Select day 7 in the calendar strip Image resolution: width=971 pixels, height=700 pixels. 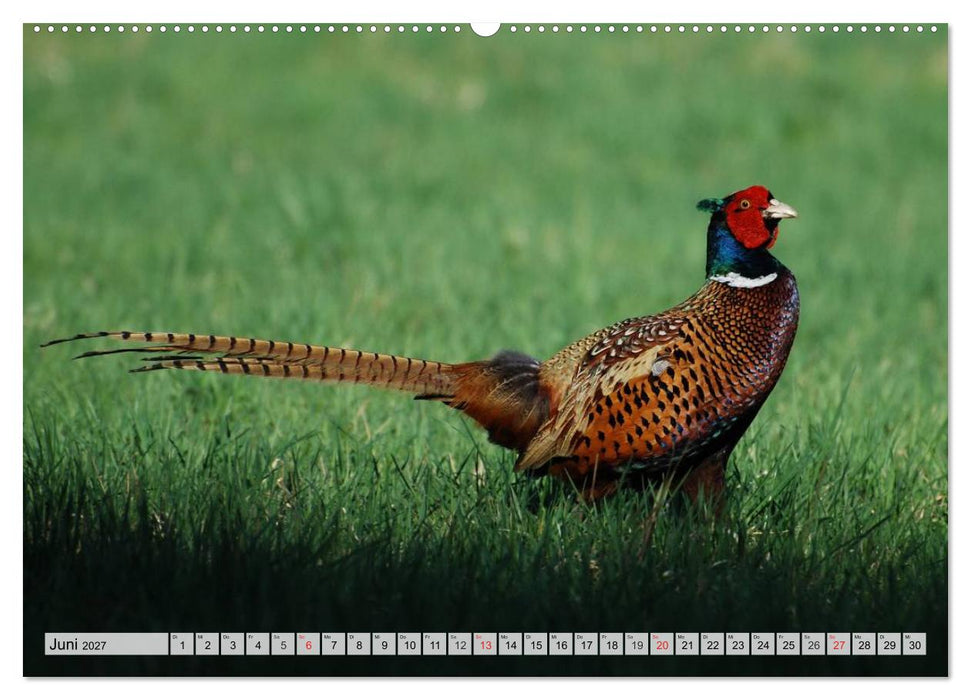tap(333, 644)
